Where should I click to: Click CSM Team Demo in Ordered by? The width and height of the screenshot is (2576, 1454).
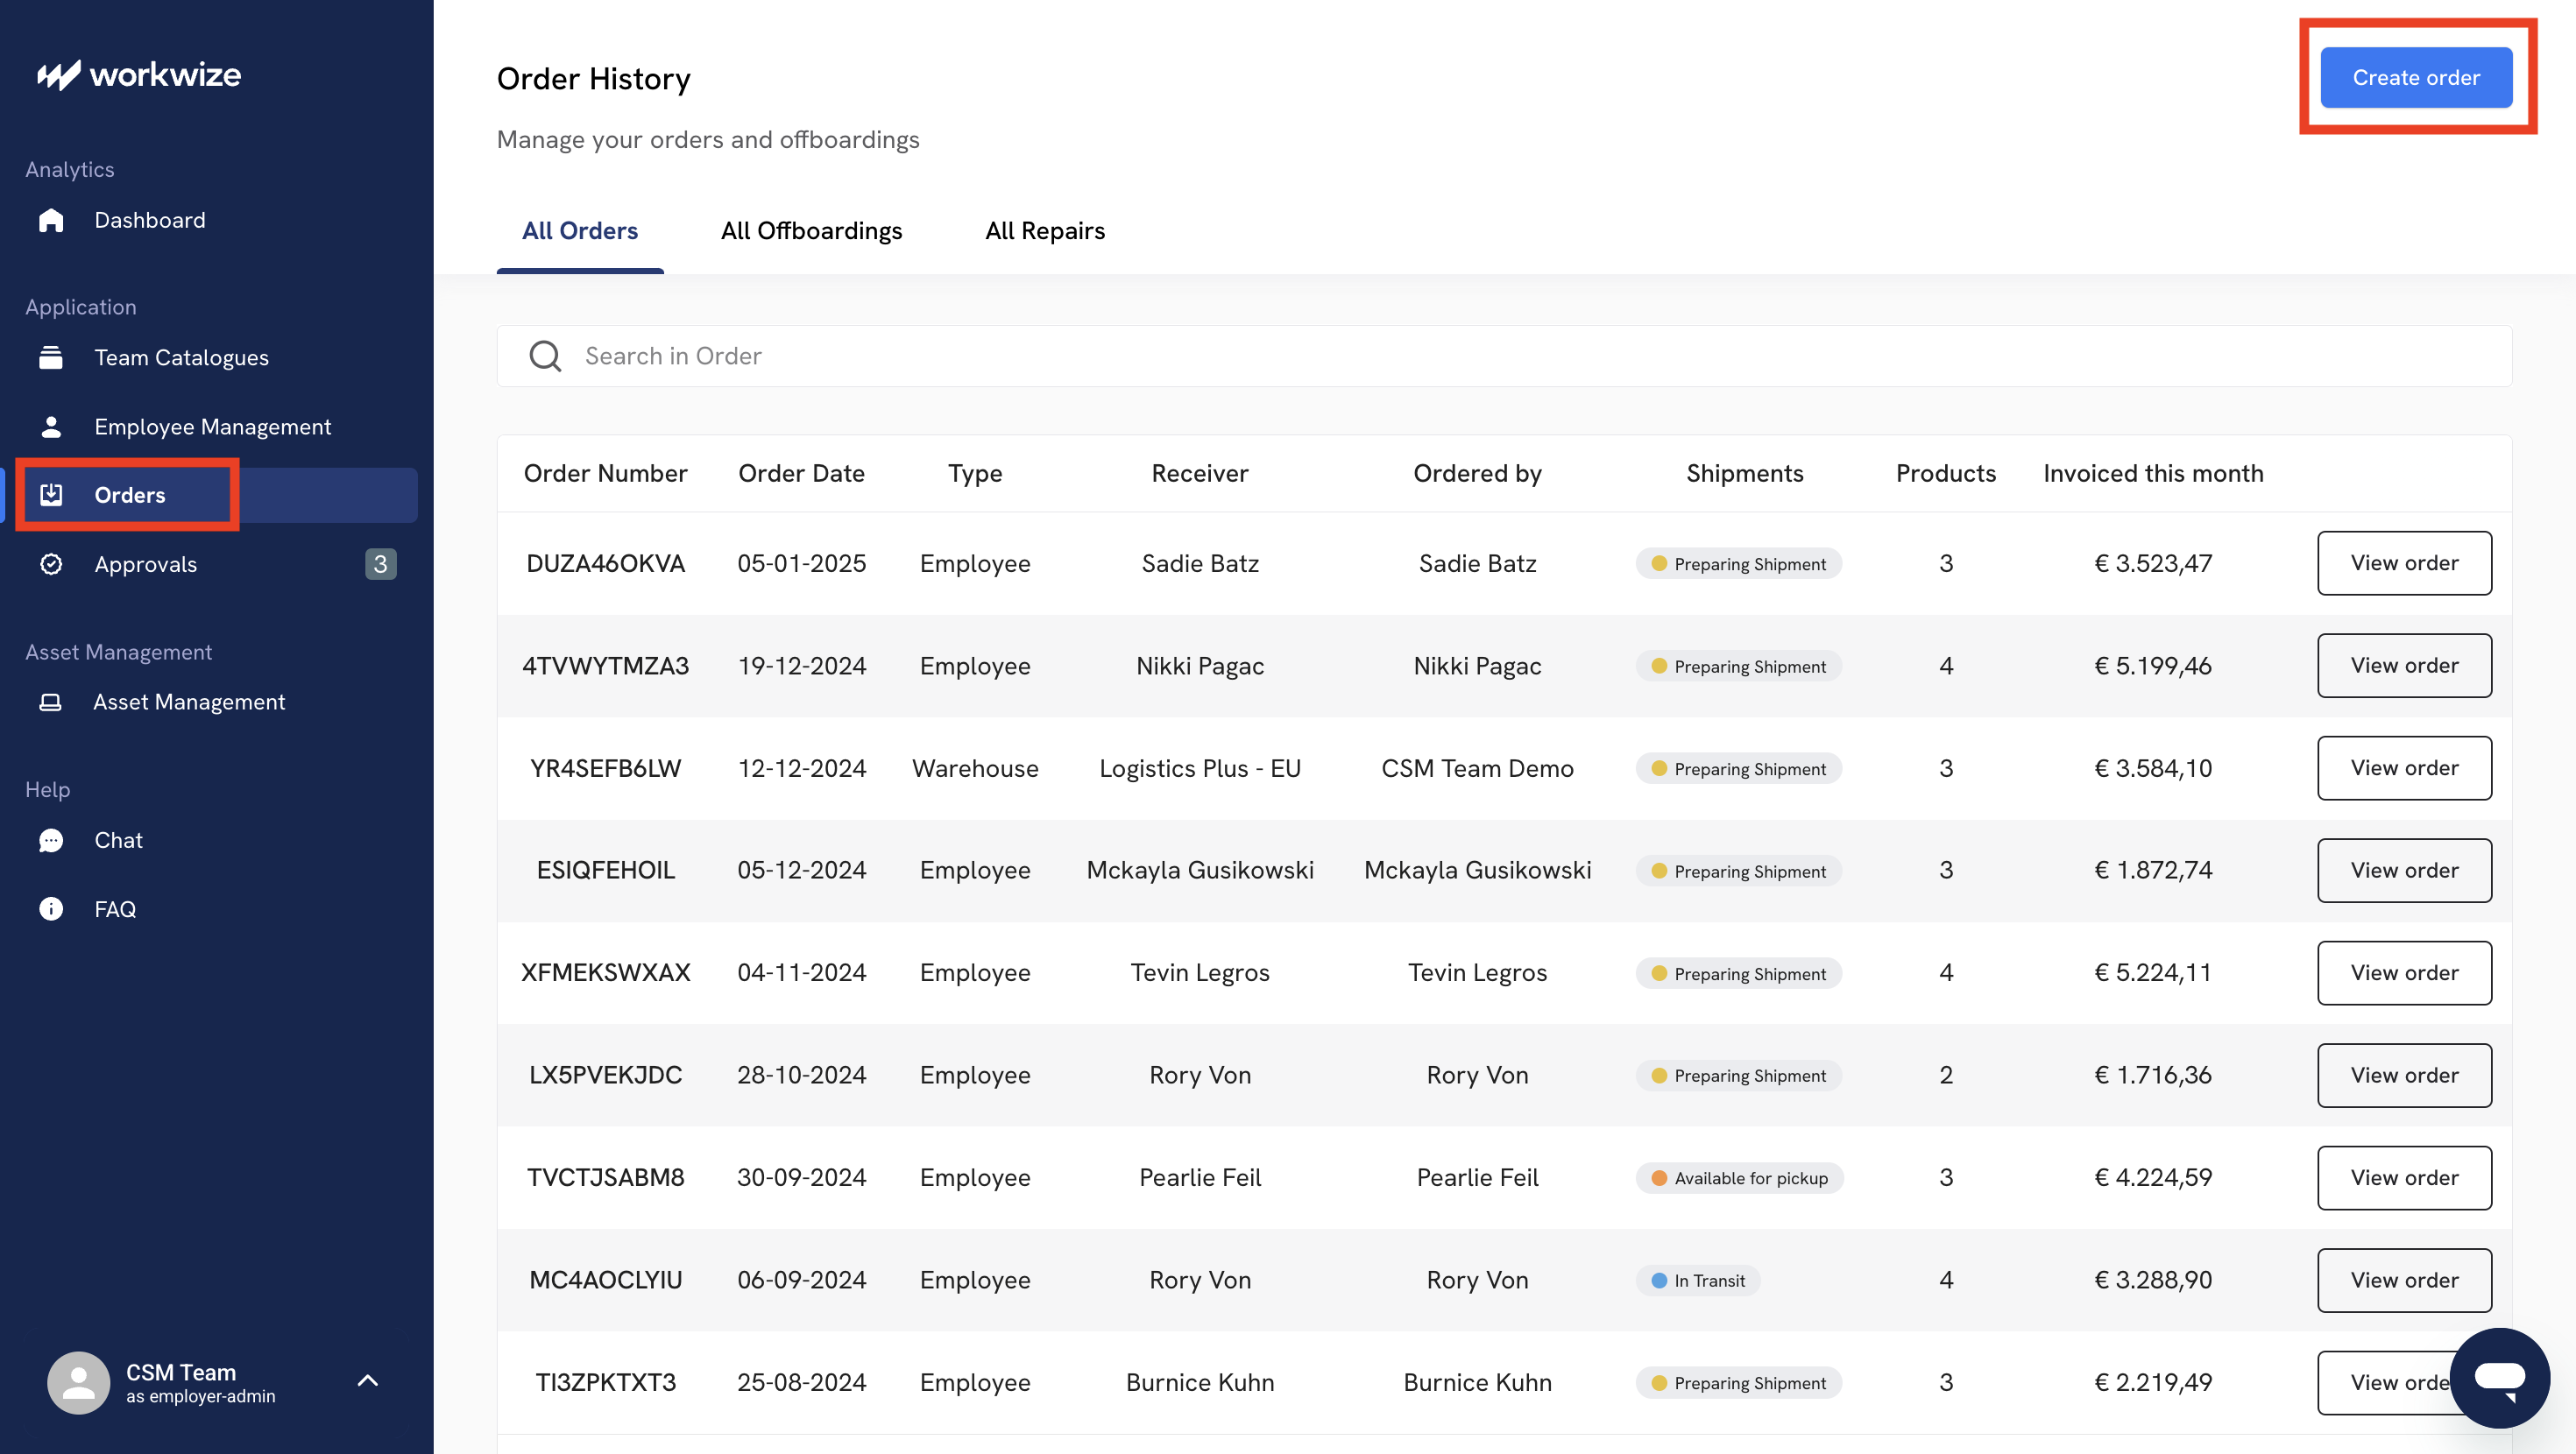point(1477,768)
